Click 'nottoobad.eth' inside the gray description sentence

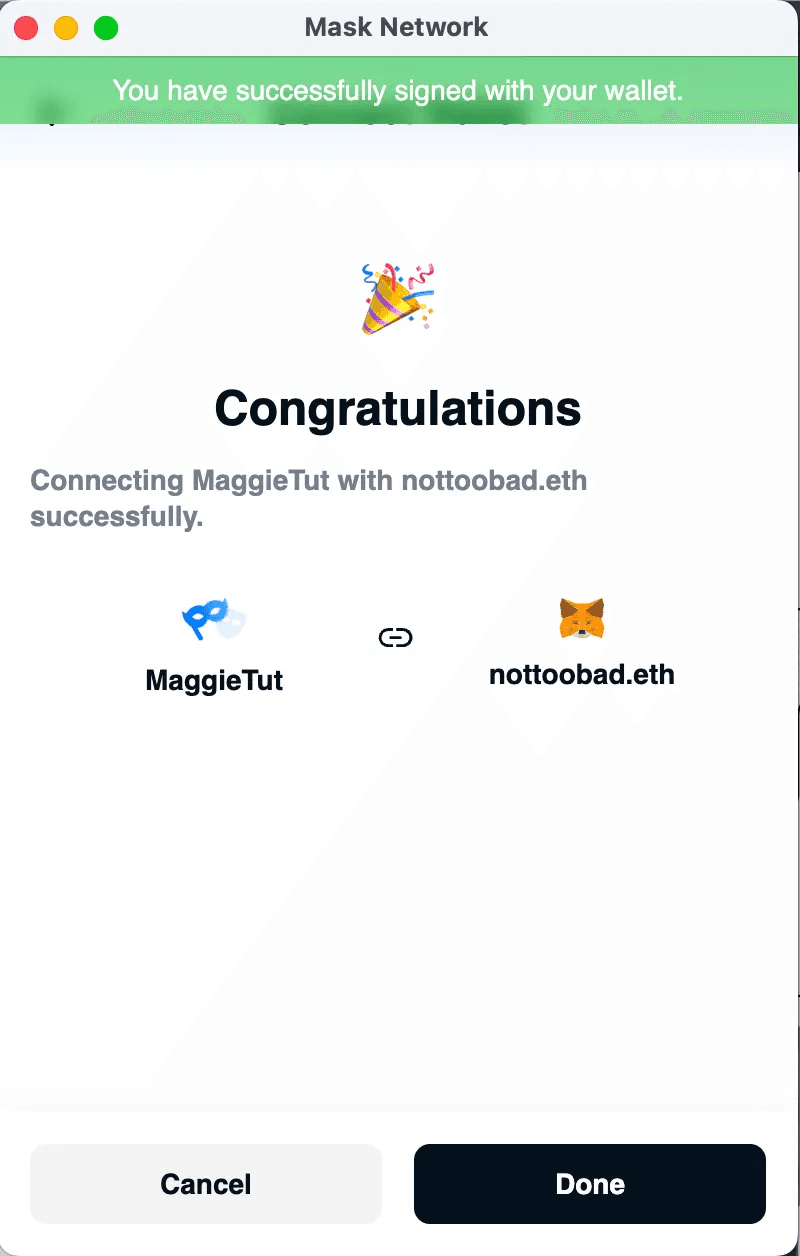(494, 481)
